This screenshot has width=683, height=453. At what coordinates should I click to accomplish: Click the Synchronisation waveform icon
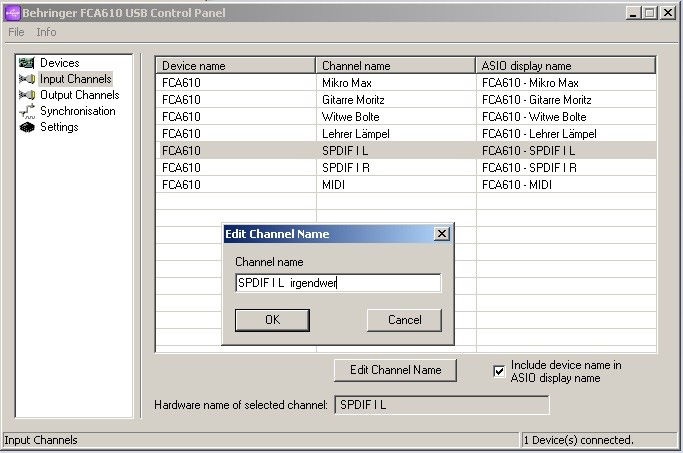27,111
